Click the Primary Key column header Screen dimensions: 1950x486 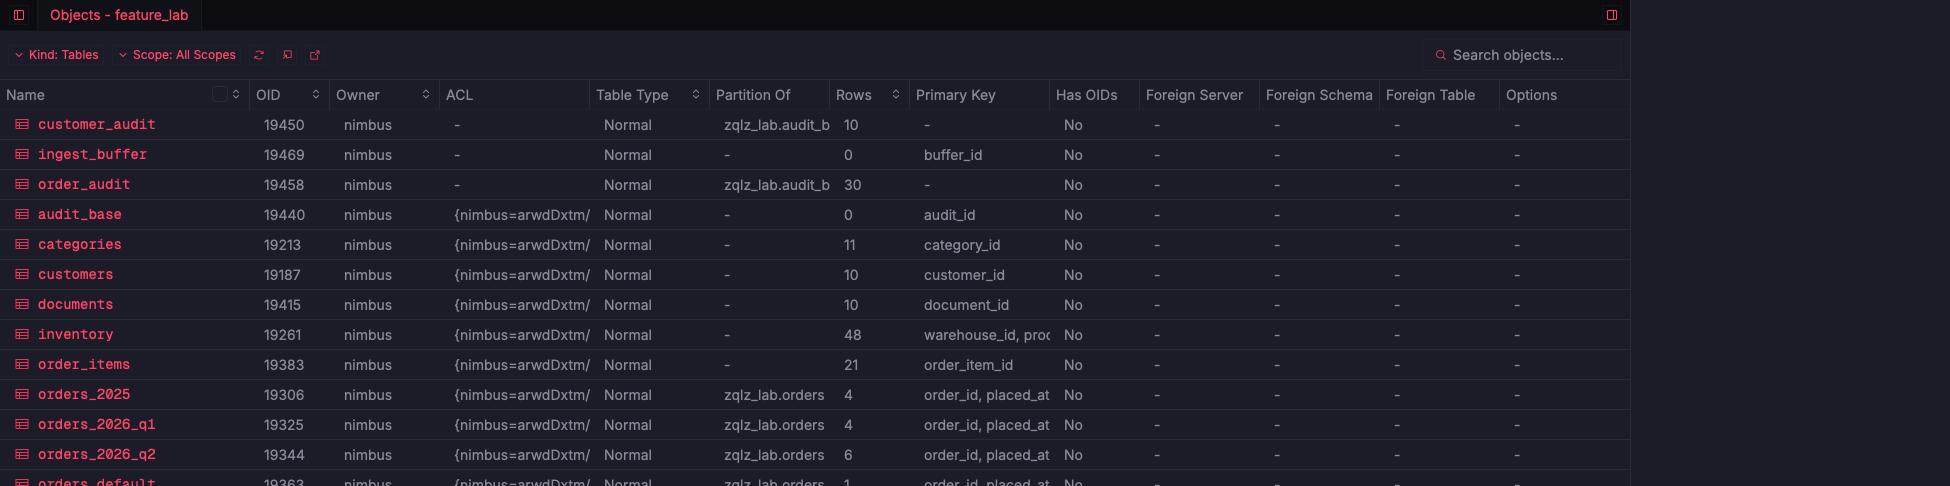(980, 95)
